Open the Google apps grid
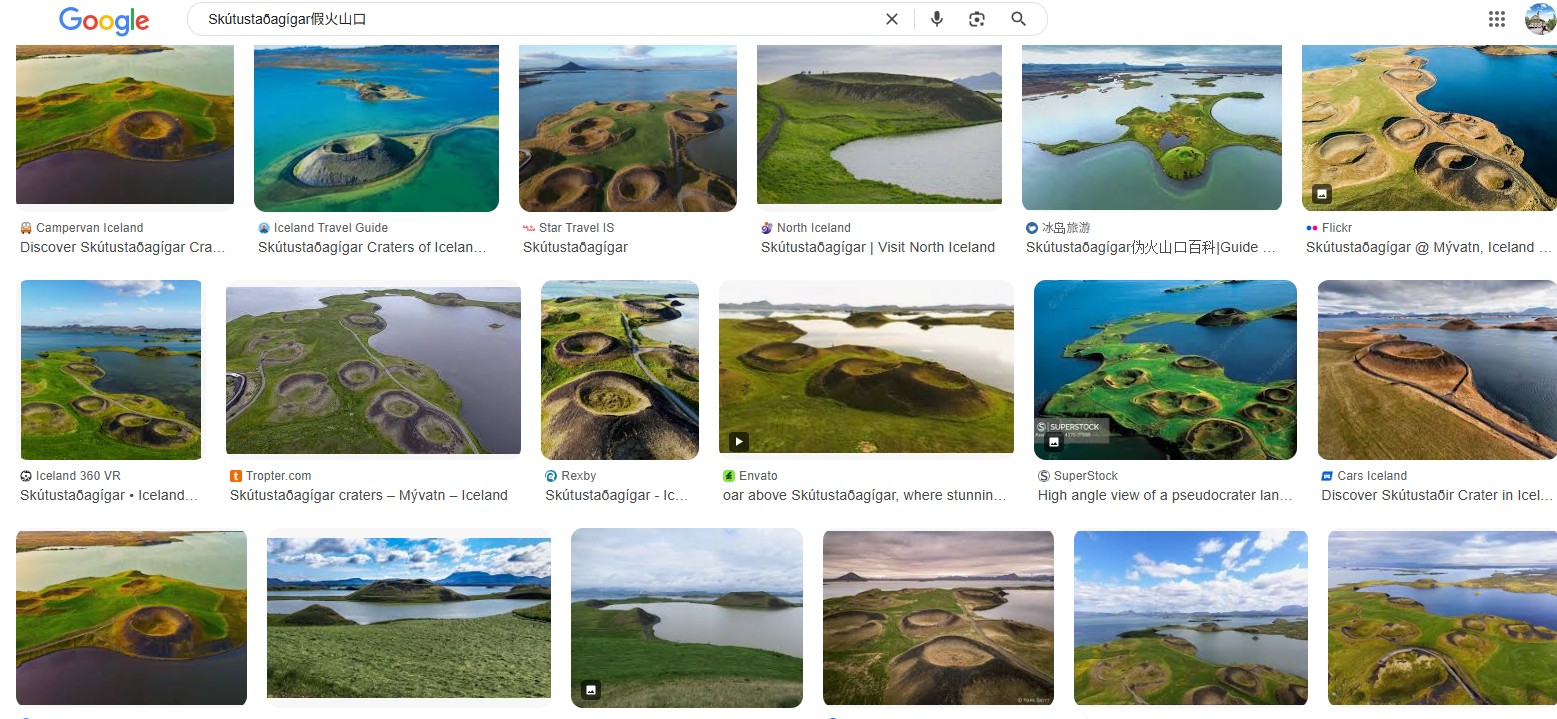This screenshot has height=719, width=1557. (1496, 19)
